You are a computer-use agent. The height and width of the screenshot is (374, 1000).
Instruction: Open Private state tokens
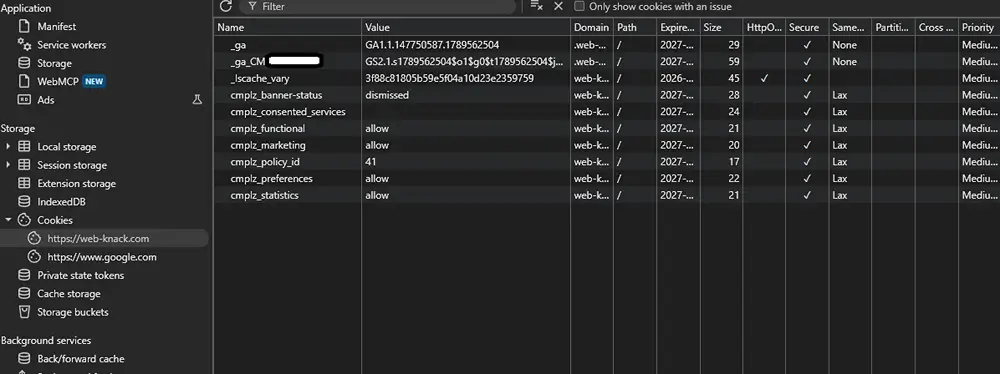80,276
